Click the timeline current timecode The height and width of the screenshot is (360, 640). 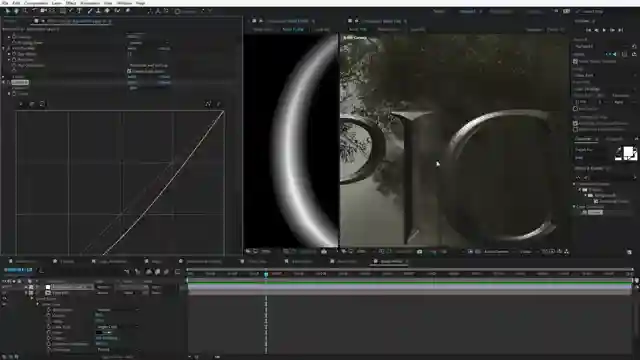18,270
